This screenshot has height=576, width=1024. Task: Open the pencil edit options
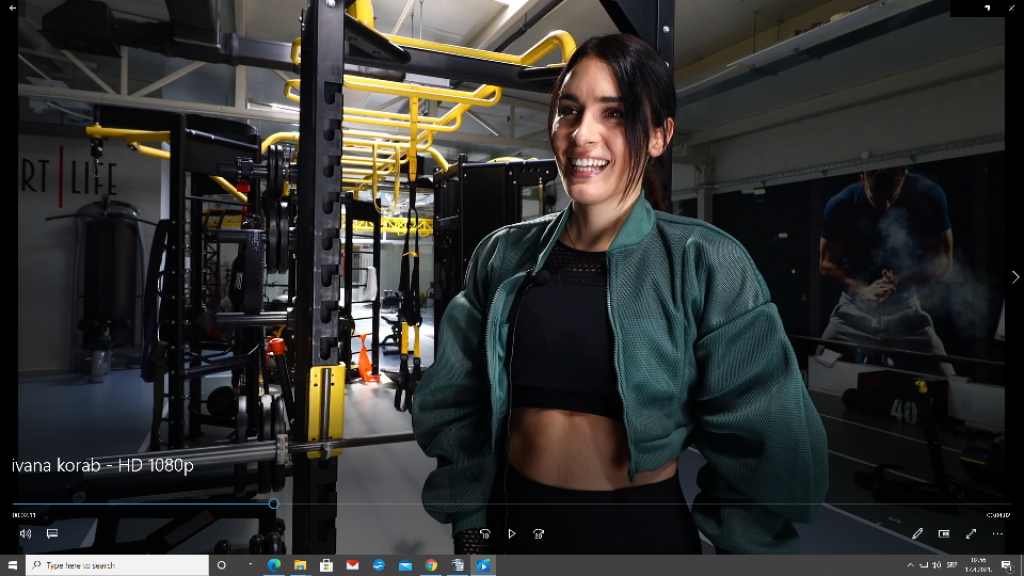click(917, 534)
